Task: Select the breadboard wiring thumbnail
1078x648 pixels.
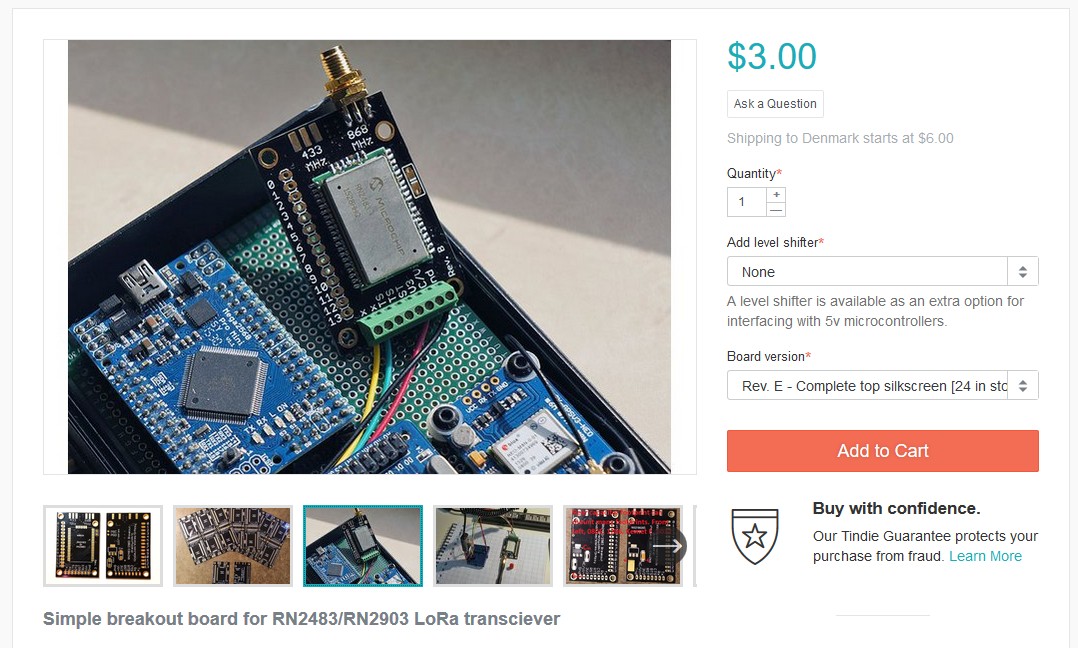Action: pyautogui.click(x=493, y=546)
